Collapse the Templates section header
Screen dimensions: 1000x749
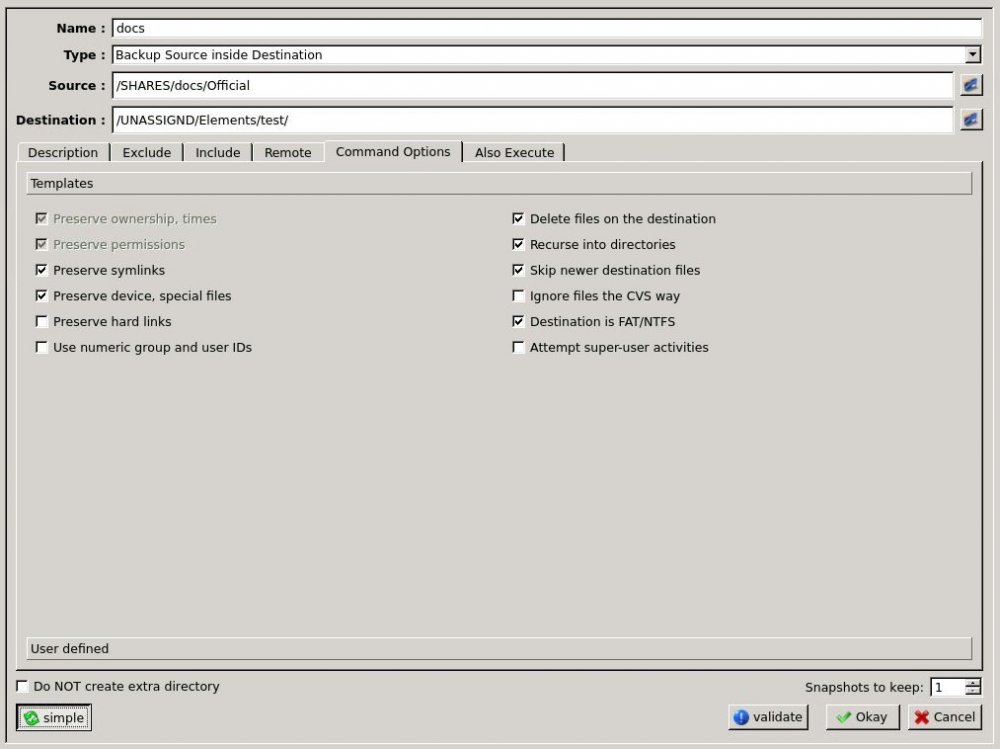pyautogui.click(x=499, y=183)
